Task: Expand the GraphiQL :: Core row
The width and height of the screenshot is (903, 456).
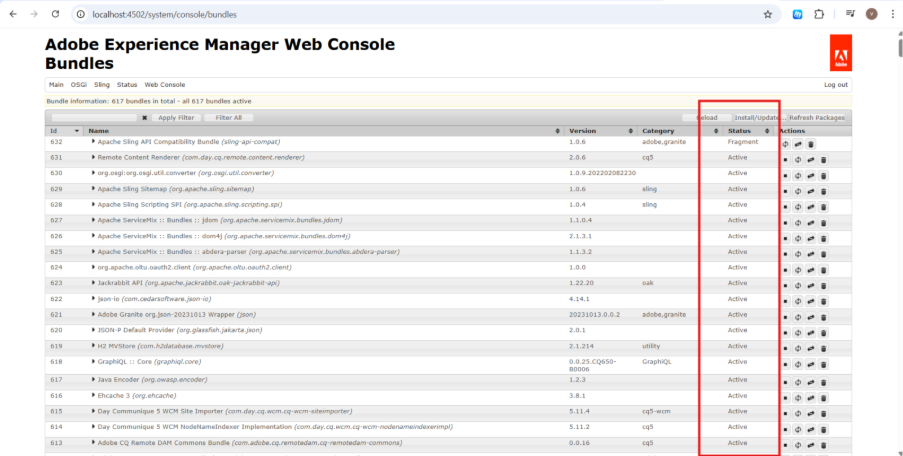Action: coord(93,362)
